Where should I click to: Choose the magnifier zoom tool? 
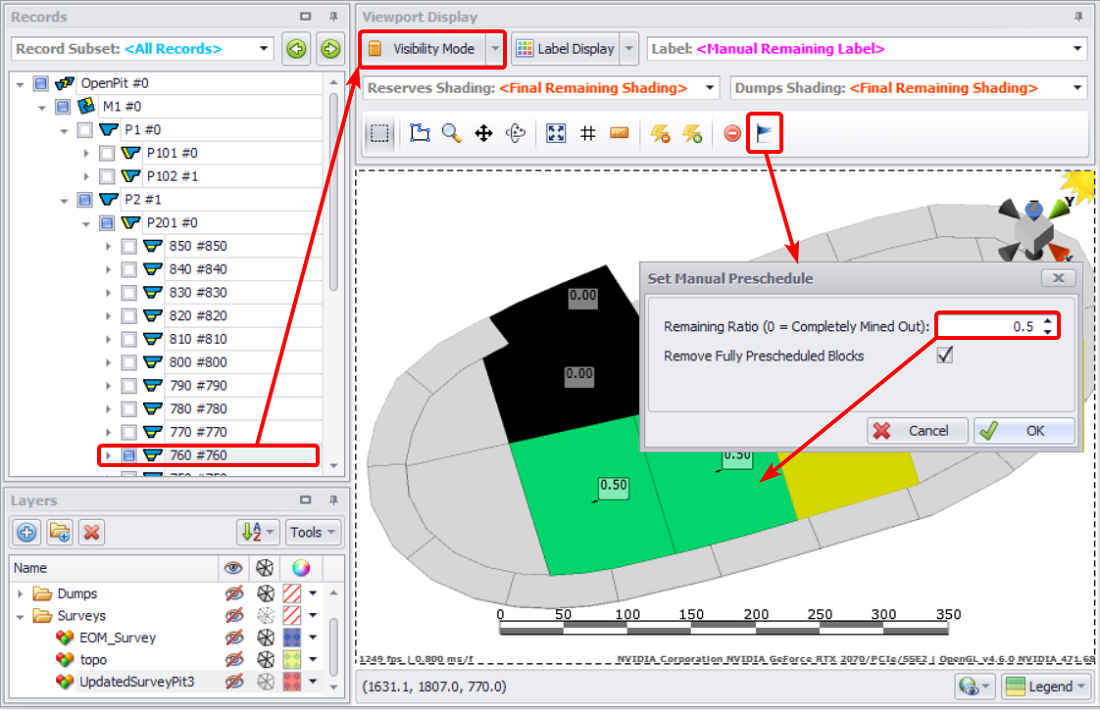[451, 133]
